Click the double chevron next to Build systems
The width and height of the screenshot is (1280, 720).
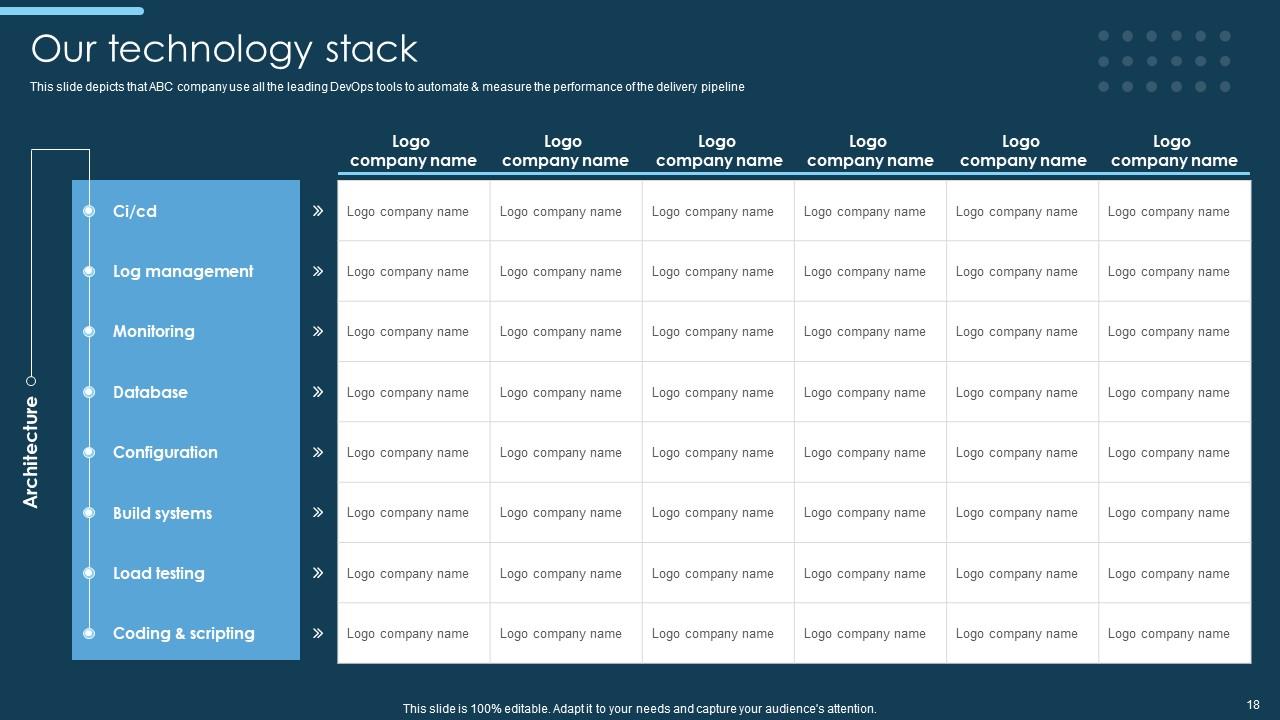(x=318, y=512)
